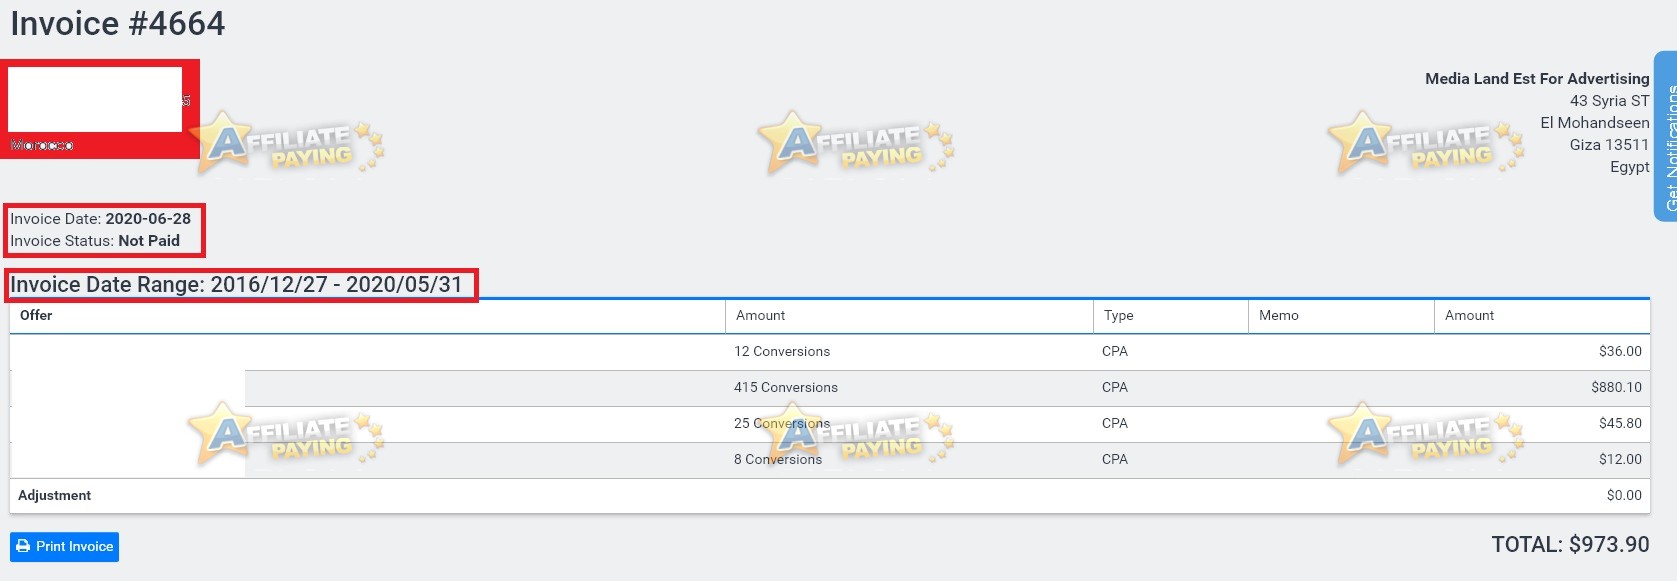This screenshot has width=1677, height=581.
Task: Click the Media Land Est For Advertising name
Action: tap(1537, 79)
